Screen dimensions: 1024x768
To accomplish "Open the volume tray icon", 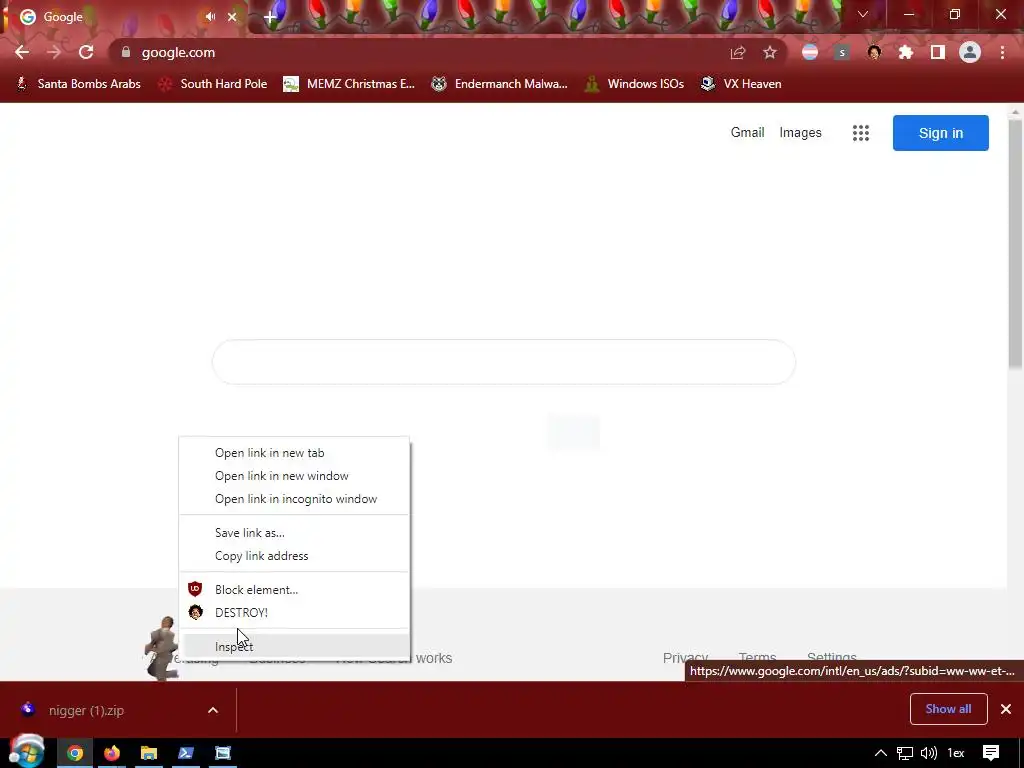I will click(x=929, y=753).
